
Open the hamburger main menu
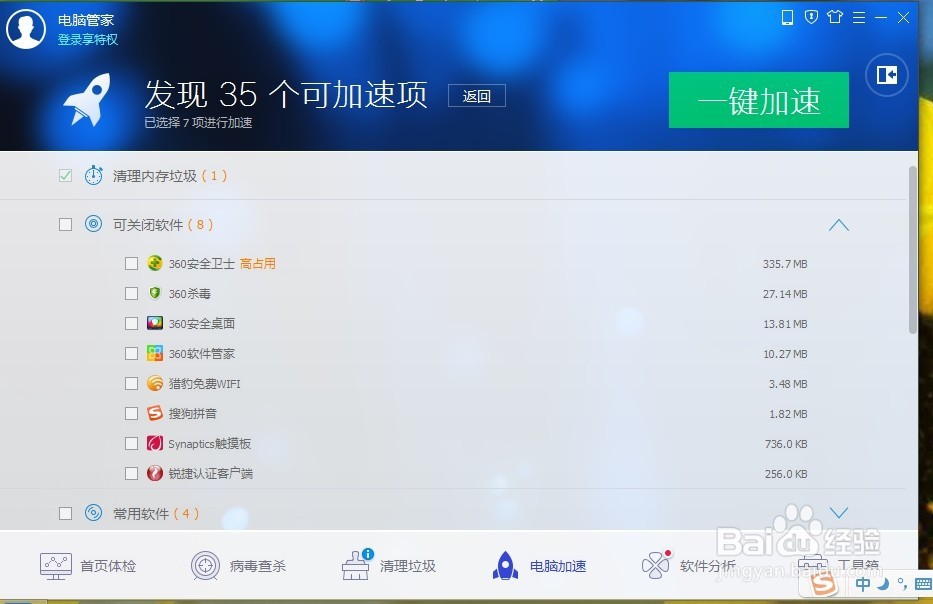857,17
